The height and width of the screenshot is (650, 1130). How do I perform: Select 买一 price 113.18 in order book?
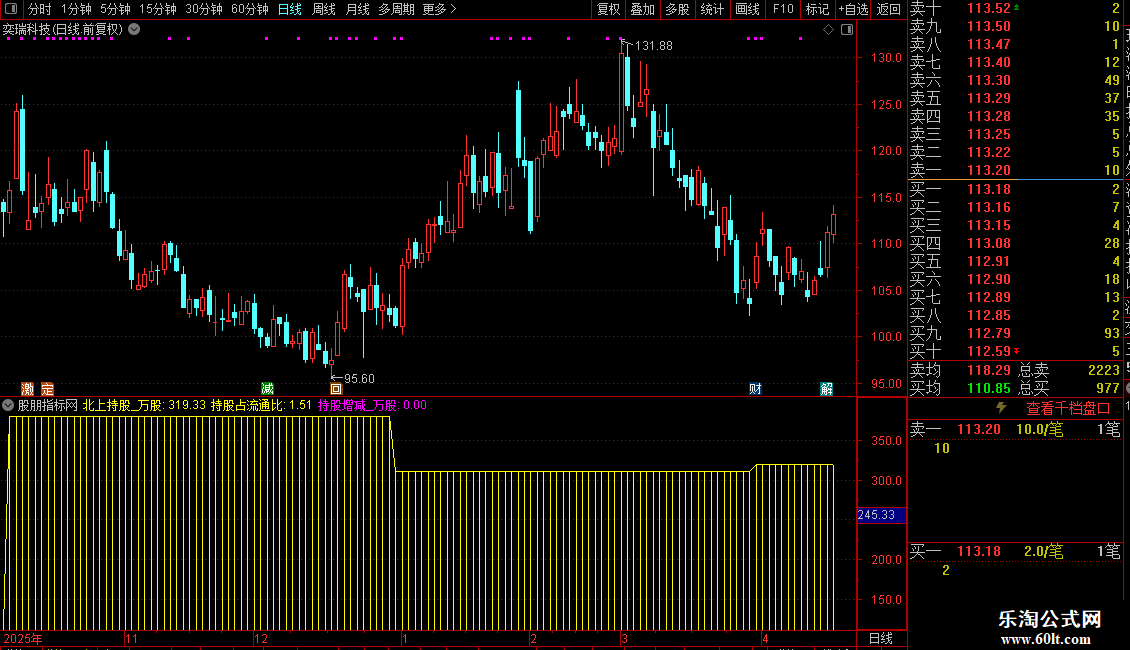point(989,189)
